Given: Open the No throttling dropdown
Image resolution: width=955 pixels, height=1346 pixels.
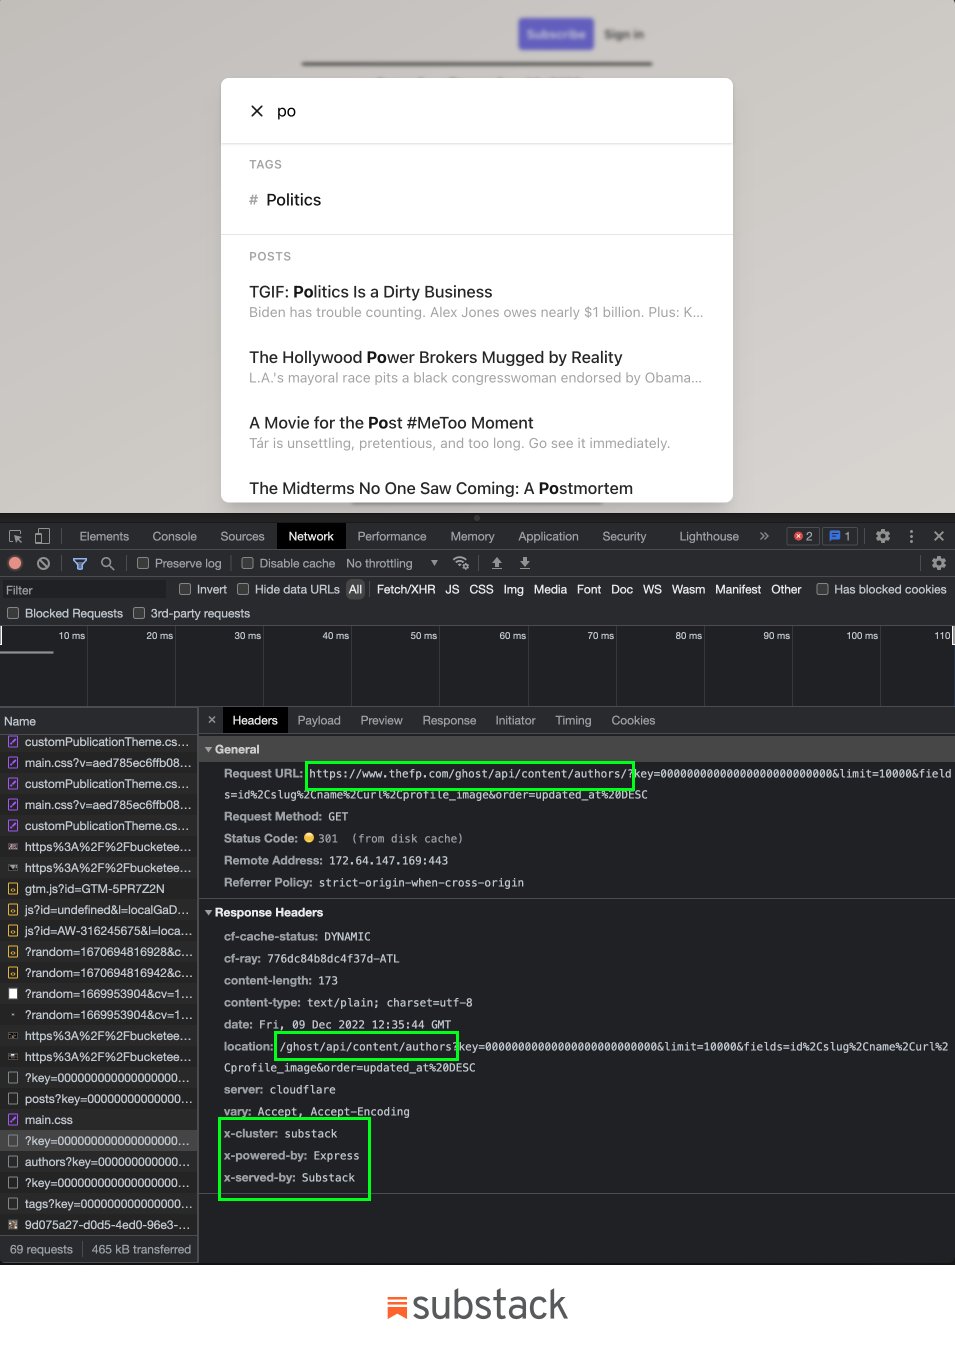Looking at the screenshot, I should pyautogui.click(x=390, y=563).
